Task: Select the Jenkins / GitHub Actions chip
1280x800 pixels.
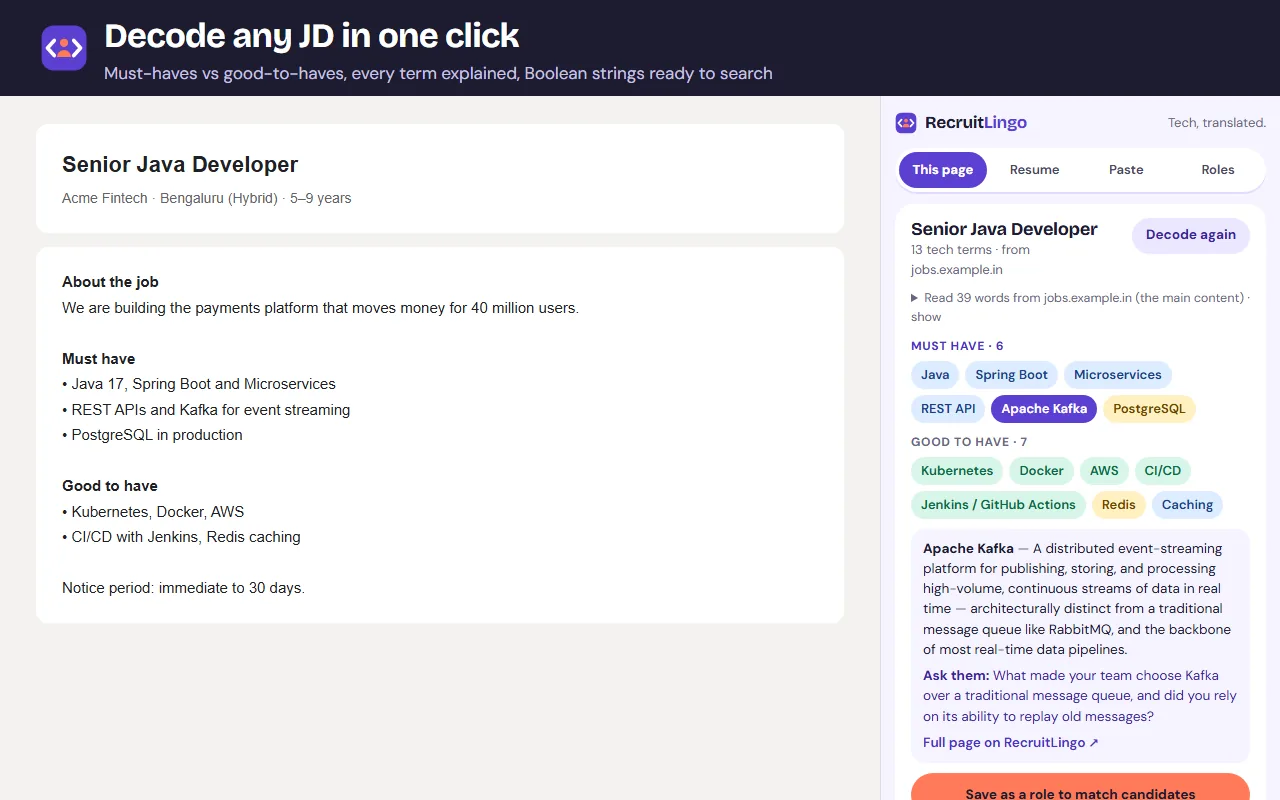Action: coord(998,505)
